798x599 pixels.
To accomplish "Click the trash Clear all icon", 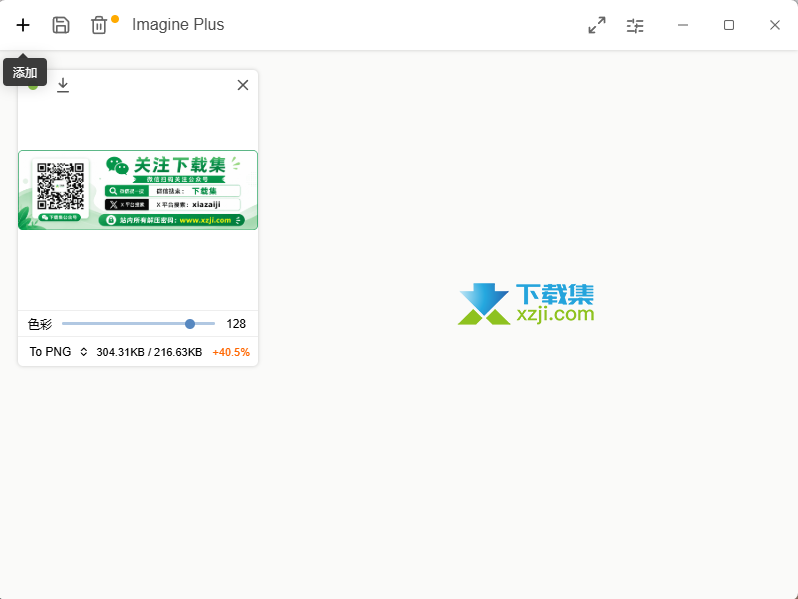I will pyautogui.click(x=99, y=25).
